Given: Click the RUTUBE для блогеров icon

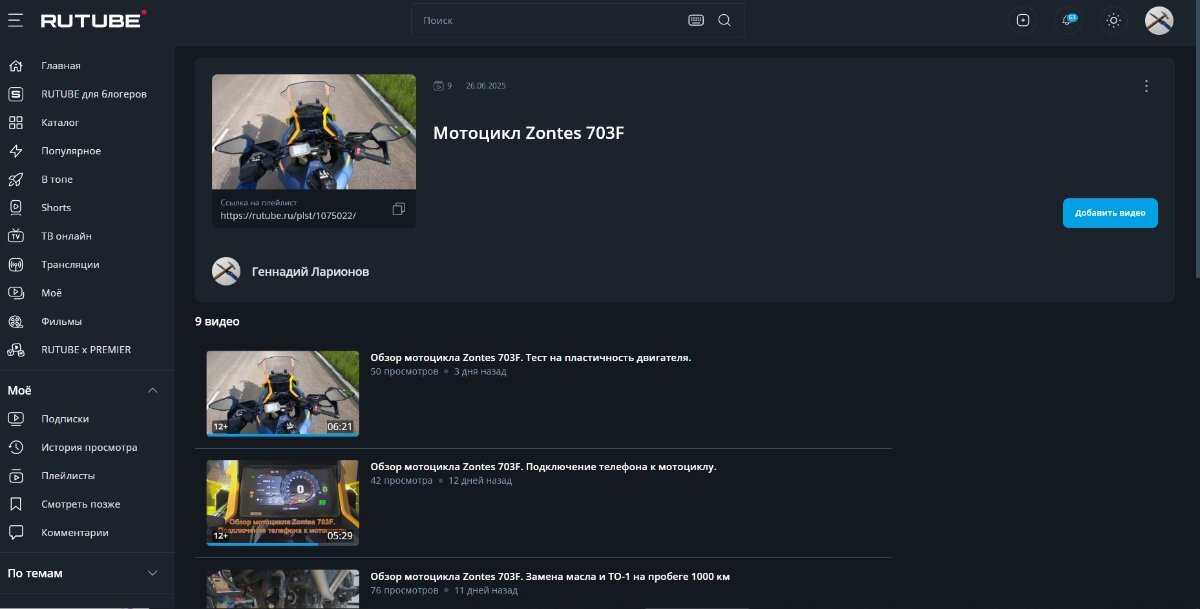Looking at the screenshot, I should point(15,94).
